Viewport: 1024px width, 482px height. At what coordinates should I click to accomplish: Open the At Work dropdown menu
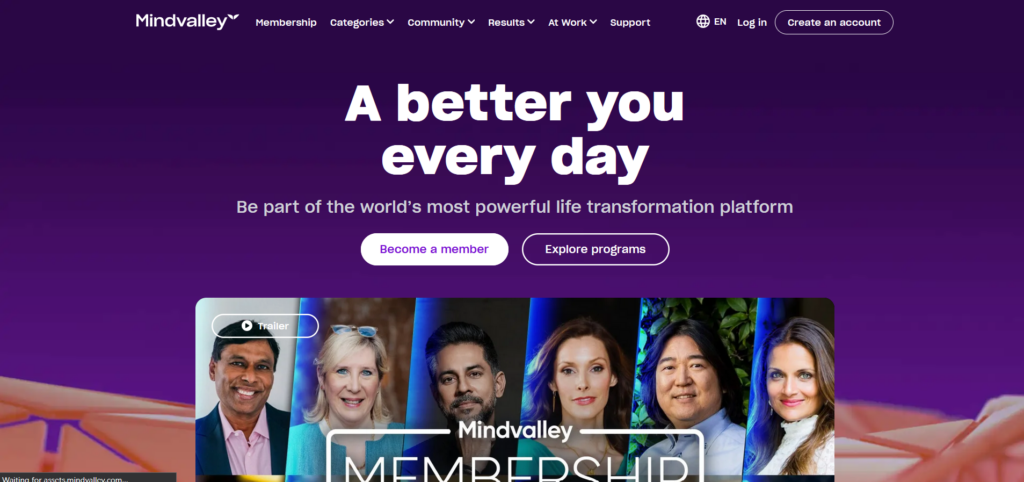point(572,22)
